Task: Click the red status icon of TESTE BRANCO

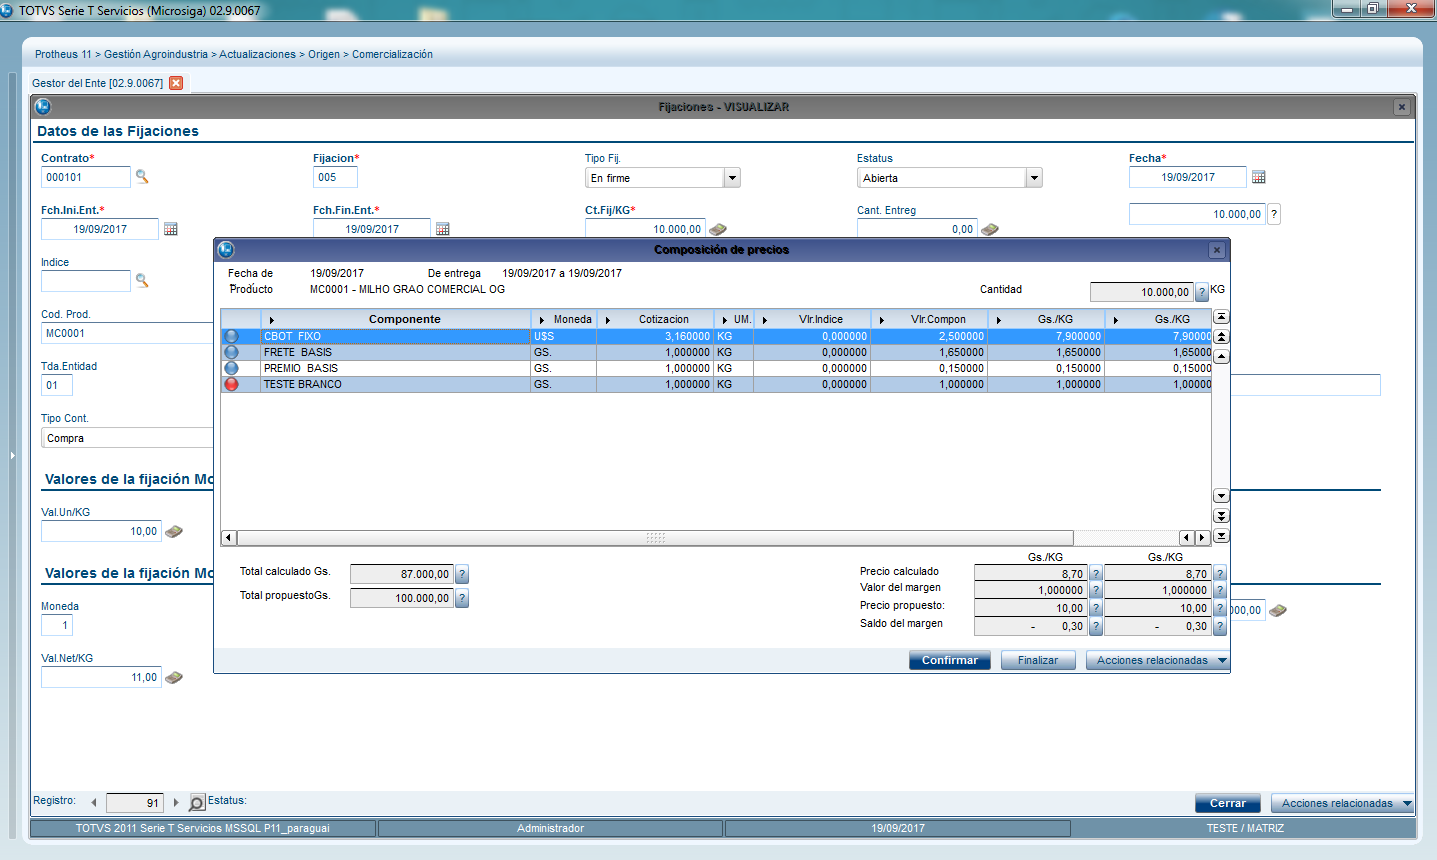Action: point(232,384)
